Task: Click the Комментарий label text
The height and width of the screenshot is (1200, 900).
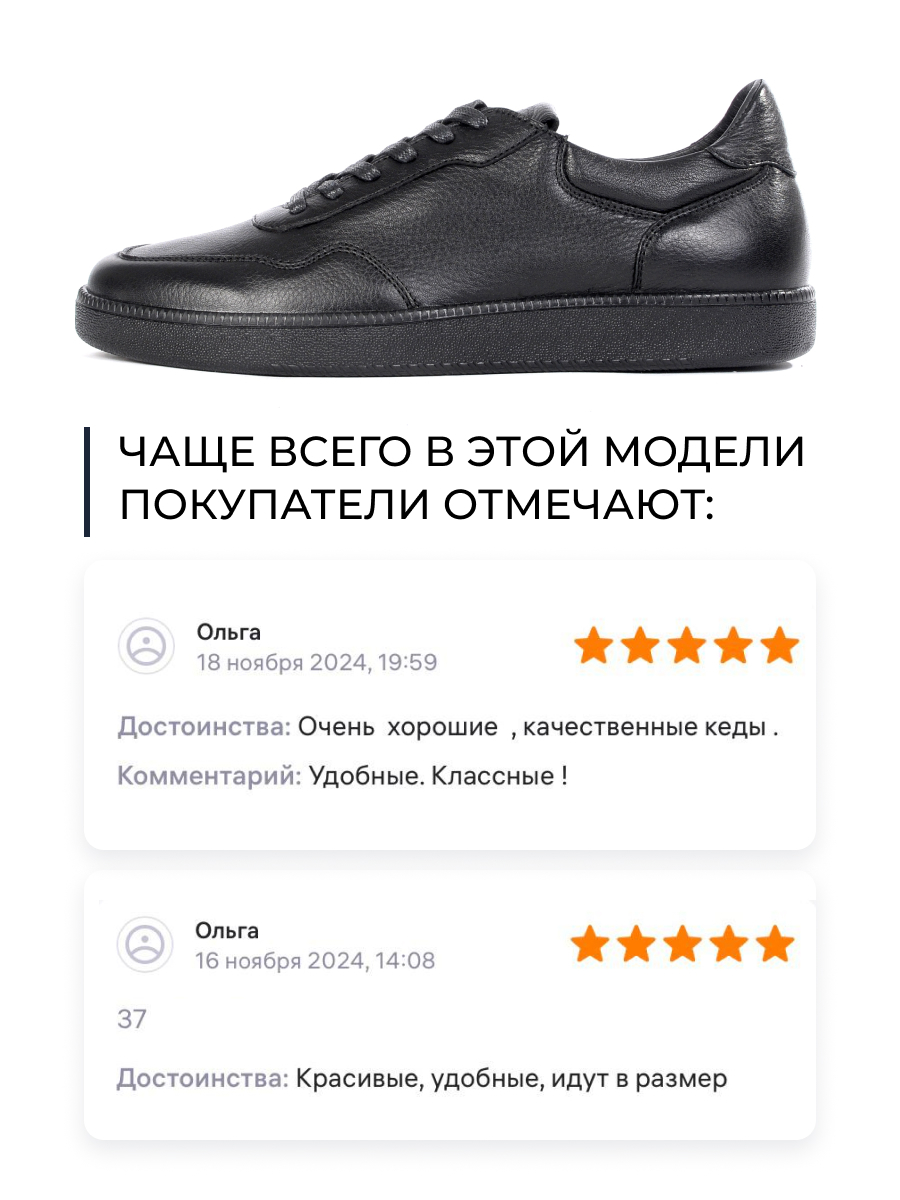Action: pyautogui.click(x=210, y=776)
